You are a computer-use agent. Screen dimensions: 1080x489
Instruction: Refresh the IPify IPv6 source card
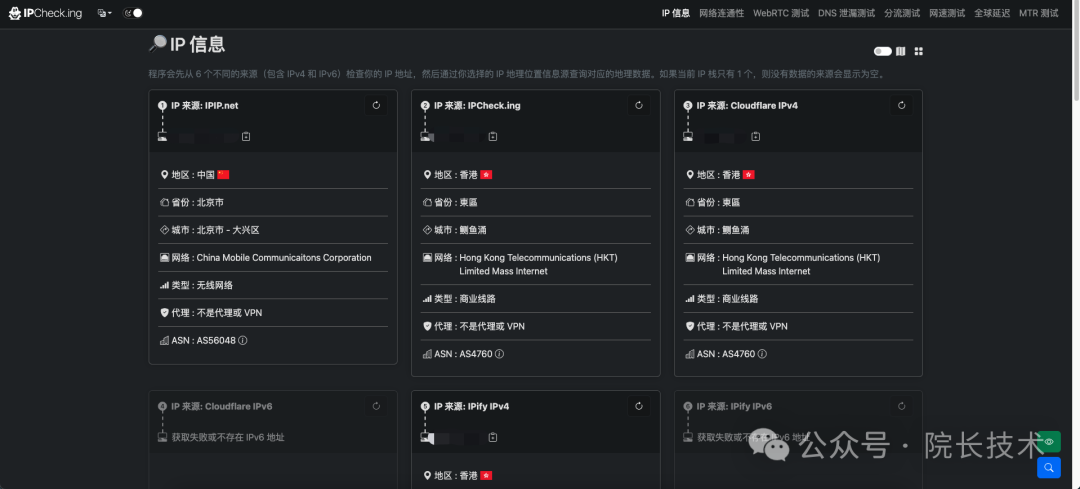point(902,406)
